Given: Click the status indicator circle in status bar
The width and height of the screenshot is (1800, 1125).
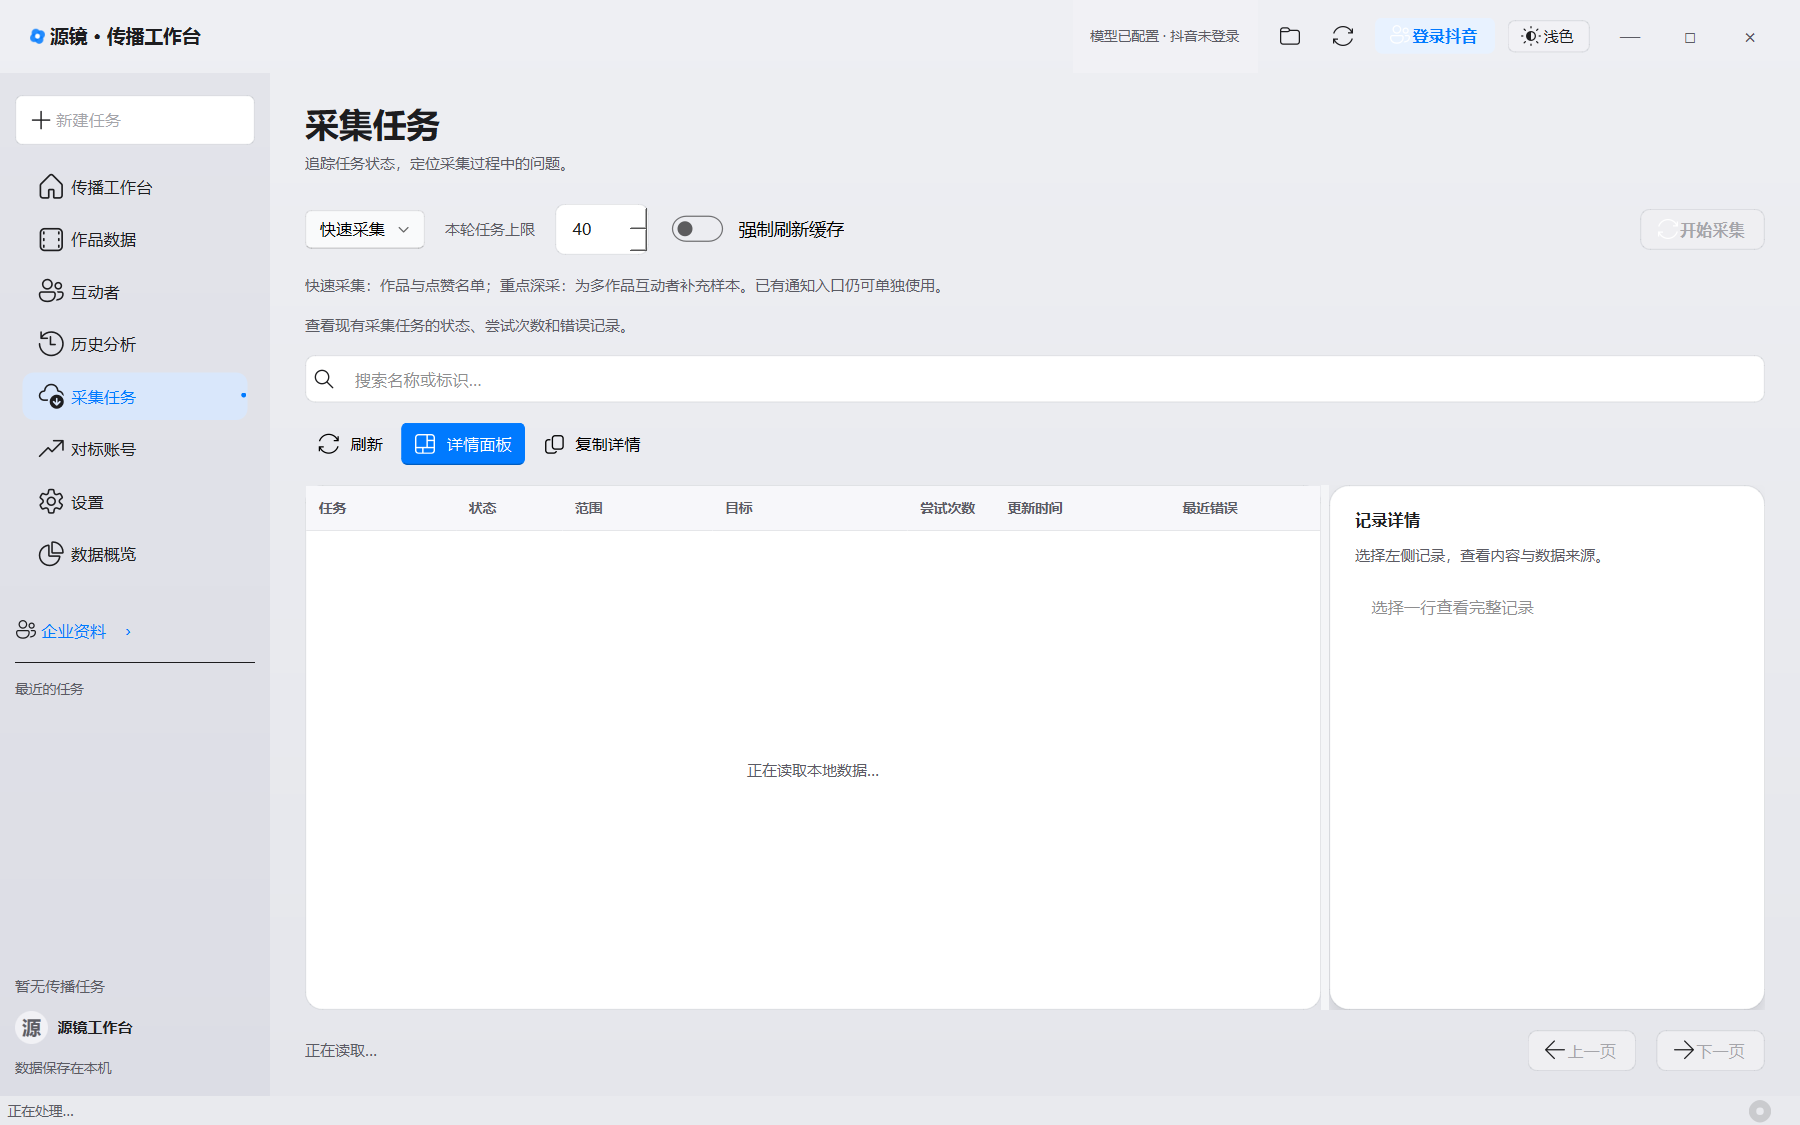Looking at the screenshot, I should click(1760, 1111).
